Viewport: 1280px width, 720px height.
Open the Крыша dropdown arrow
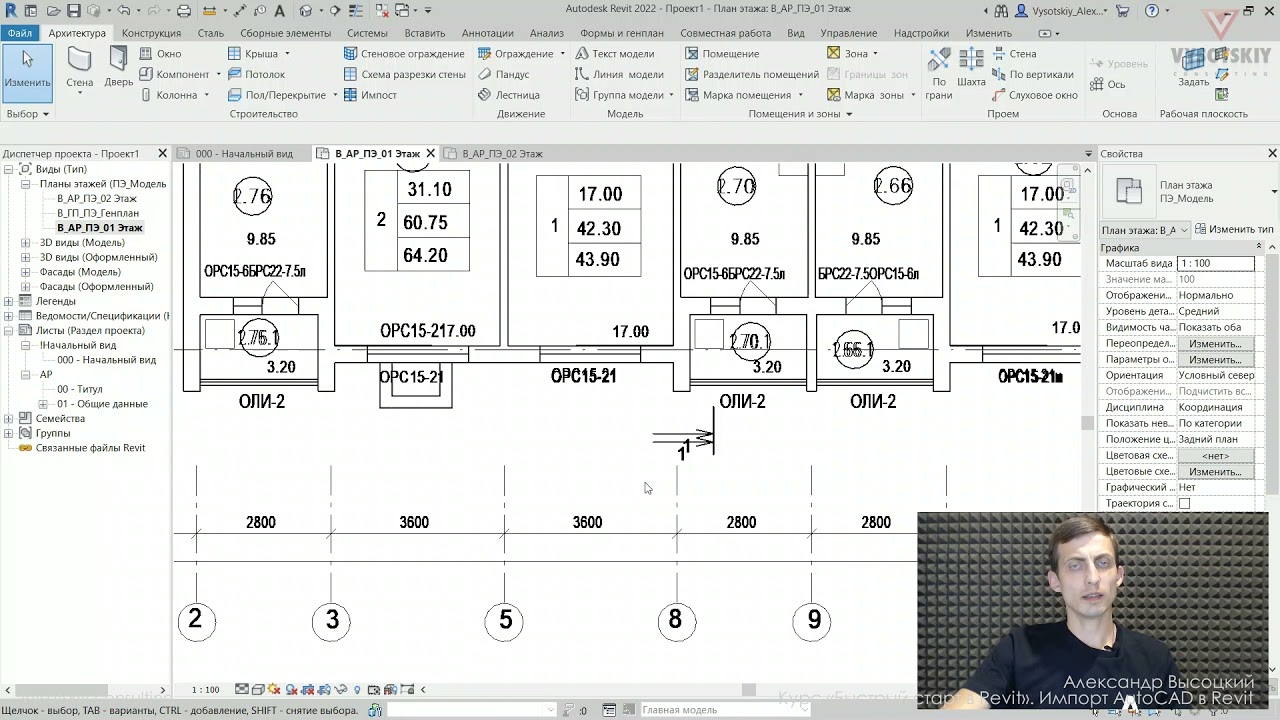[x=287, y=54]
